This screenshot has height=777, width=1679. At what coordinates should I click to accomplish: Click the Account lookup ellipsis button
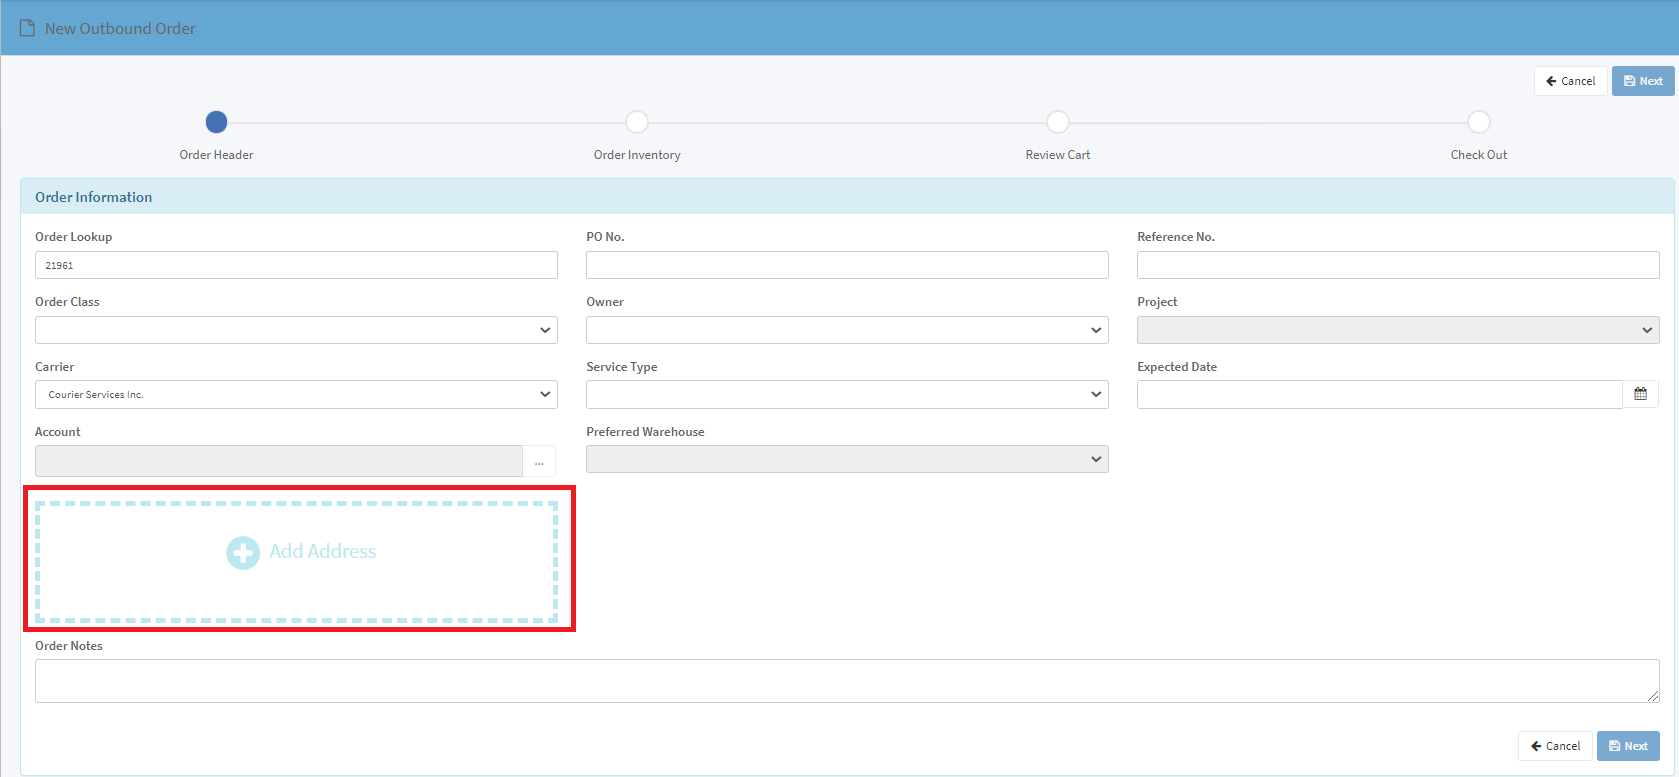(x=539, y=461)
